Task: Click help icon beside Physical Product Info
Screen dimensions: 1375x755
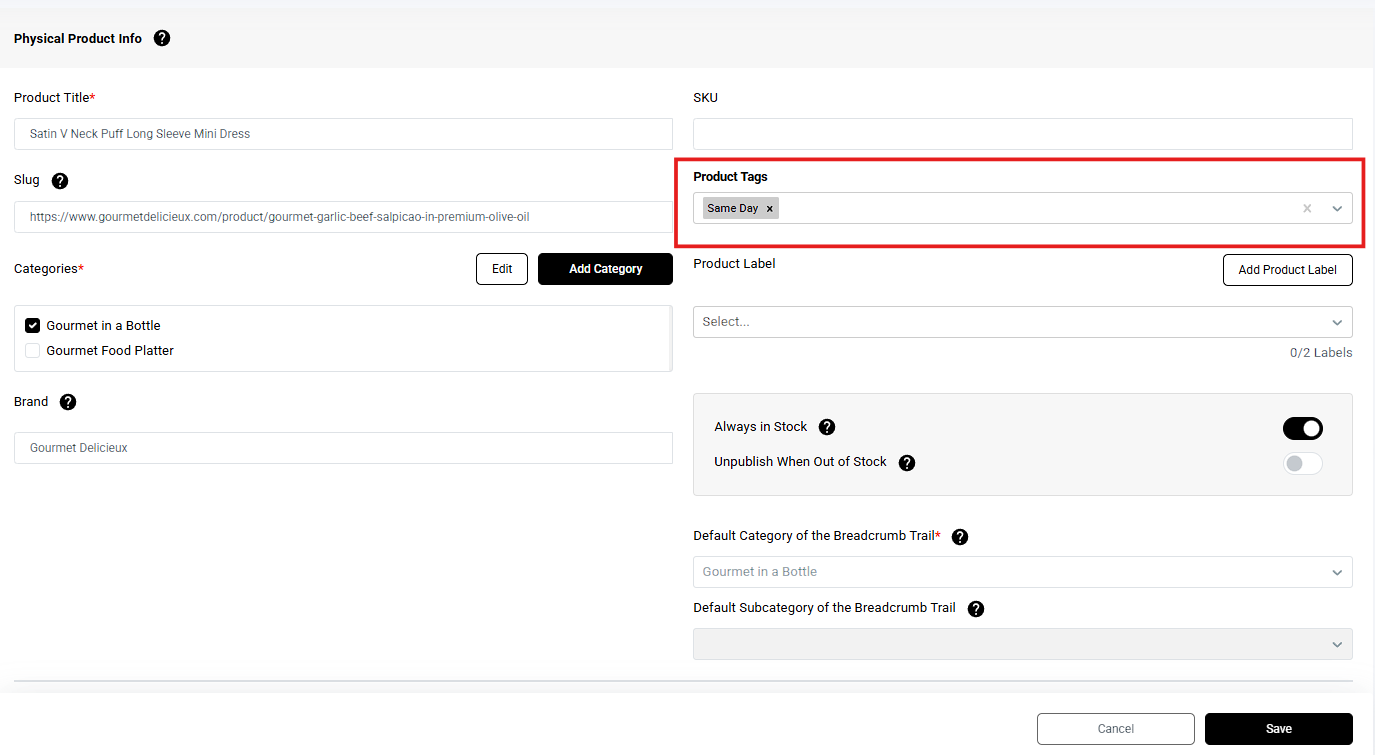Action: 162,38
